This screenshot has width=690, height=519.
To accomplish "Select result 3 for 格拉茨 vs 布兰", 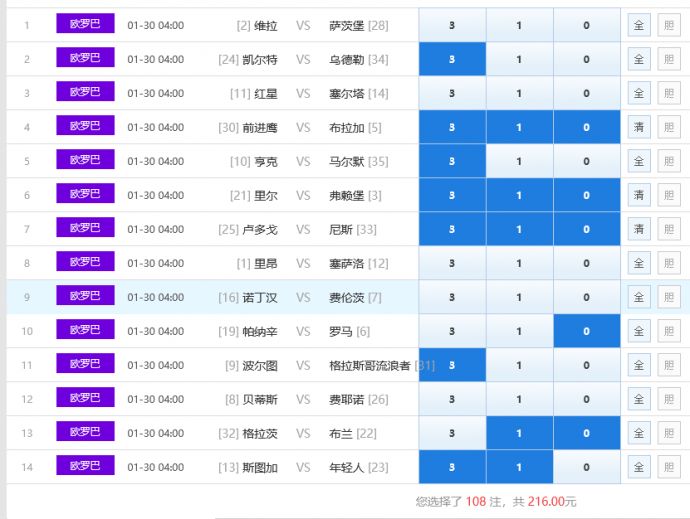I will point(452,433).
